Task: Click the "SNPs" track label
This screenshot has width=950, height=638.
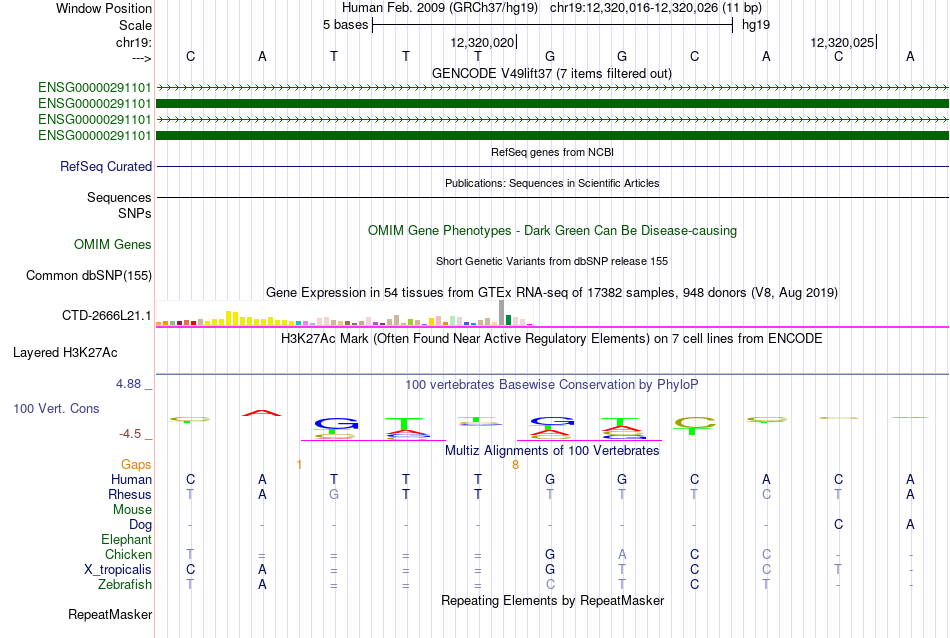Action: 135,213
